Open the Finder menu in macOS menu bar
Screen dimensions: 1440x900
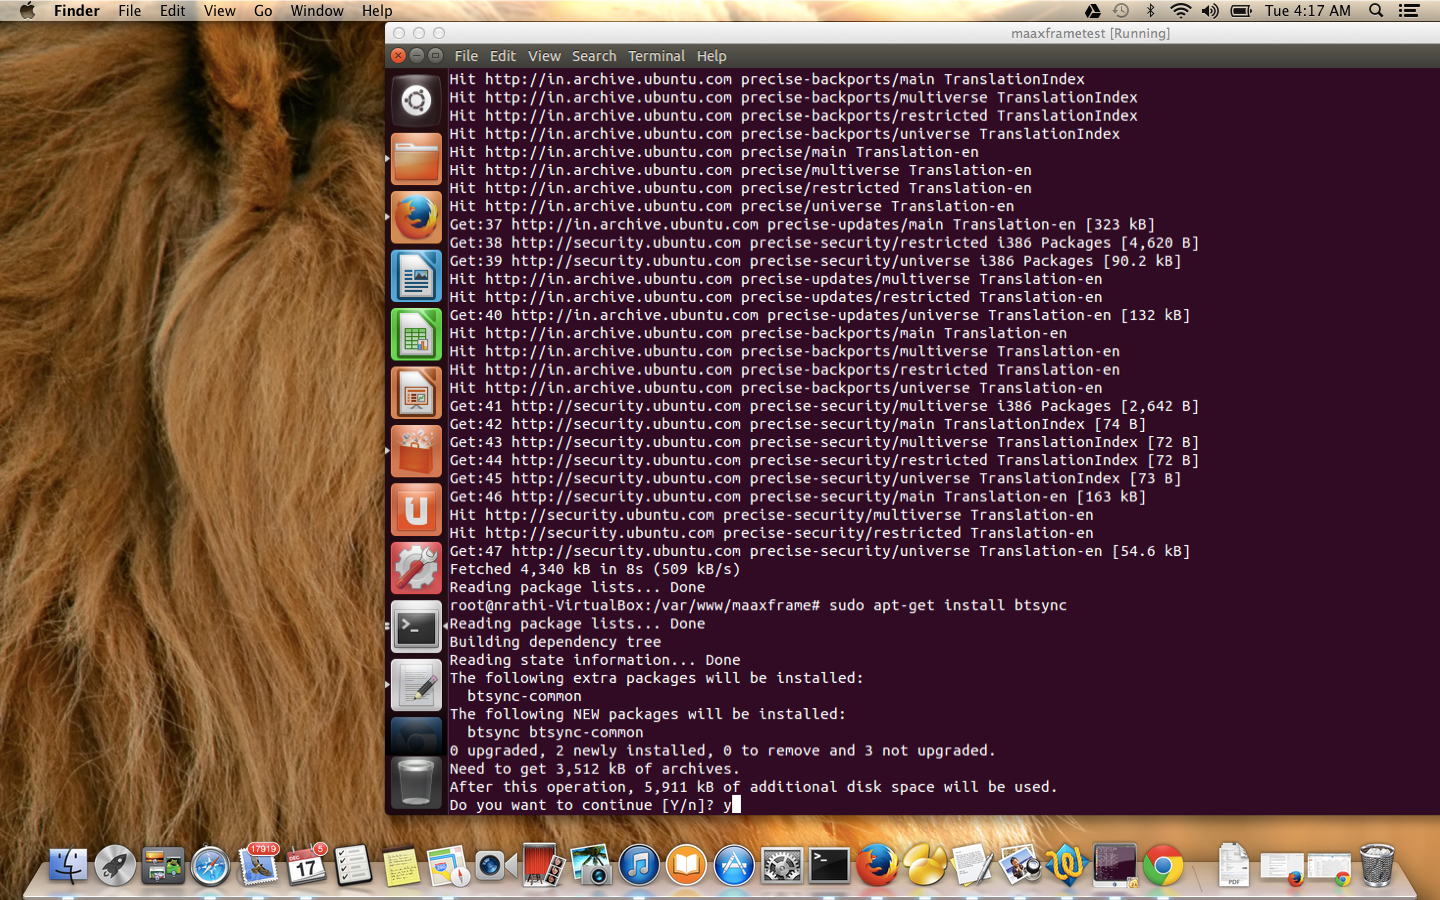pyautogui.click(x=77, y=11)
